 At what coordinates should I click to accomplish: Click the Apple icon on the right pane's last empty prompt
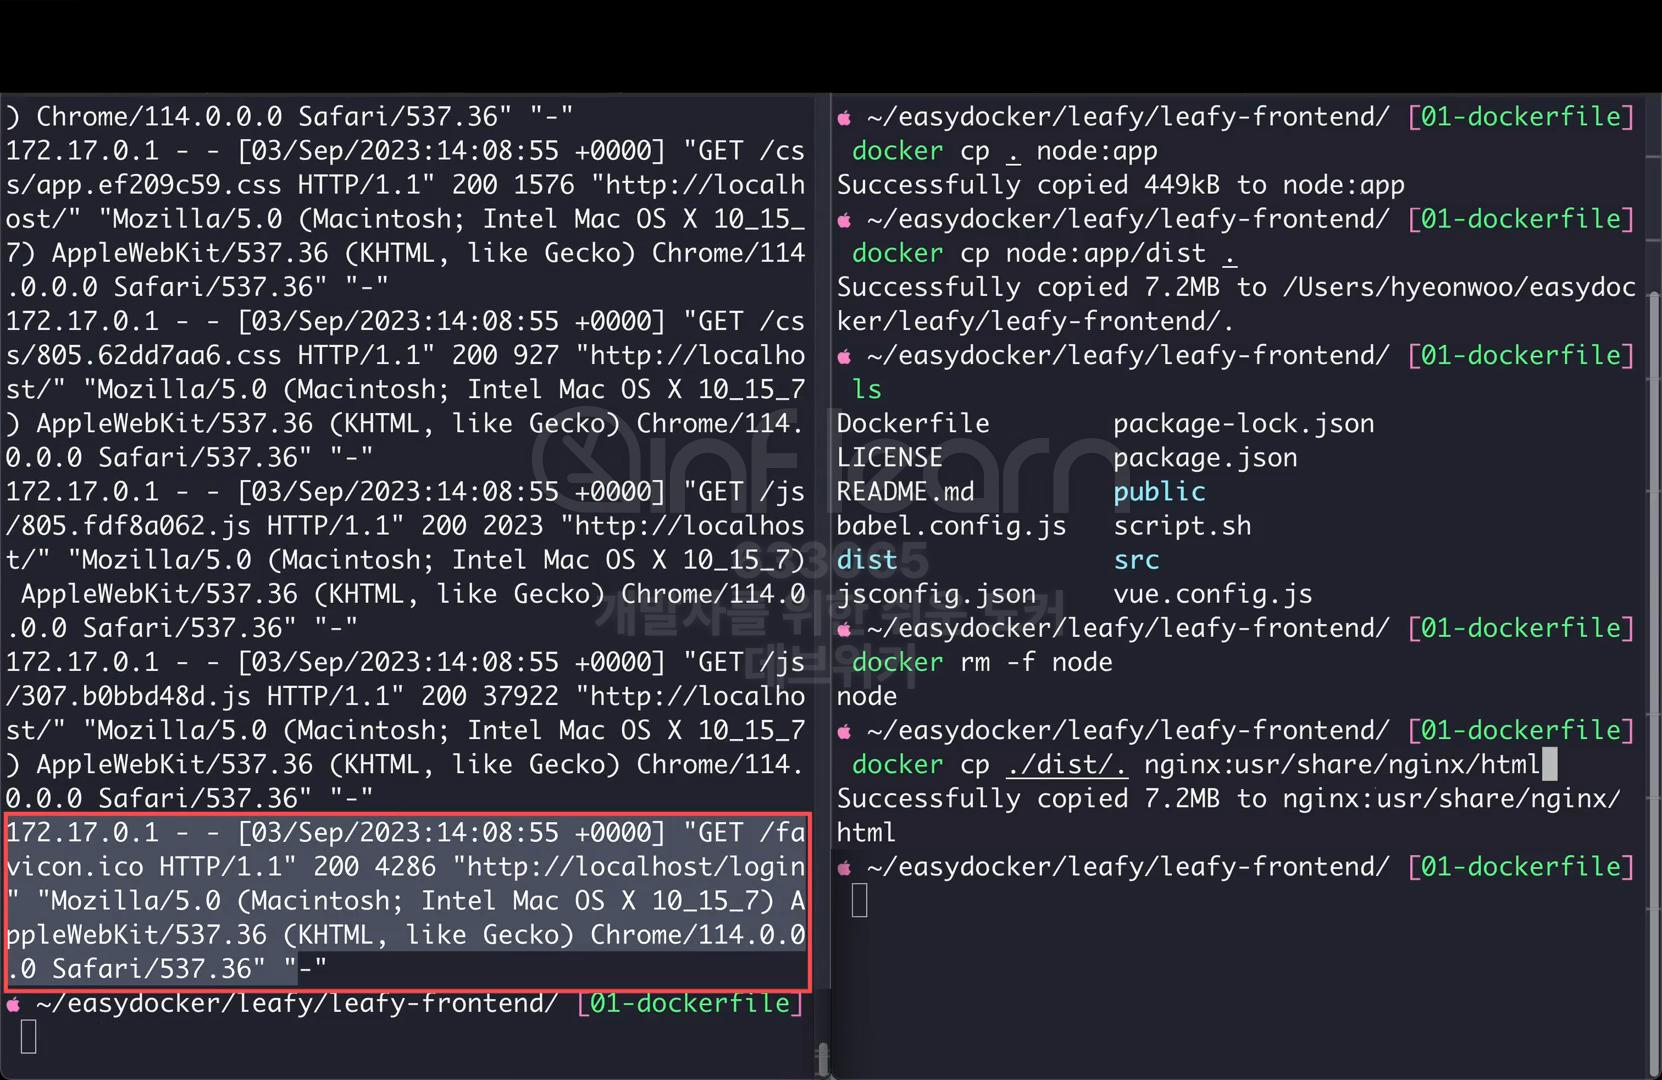click(x=845, y=868)
